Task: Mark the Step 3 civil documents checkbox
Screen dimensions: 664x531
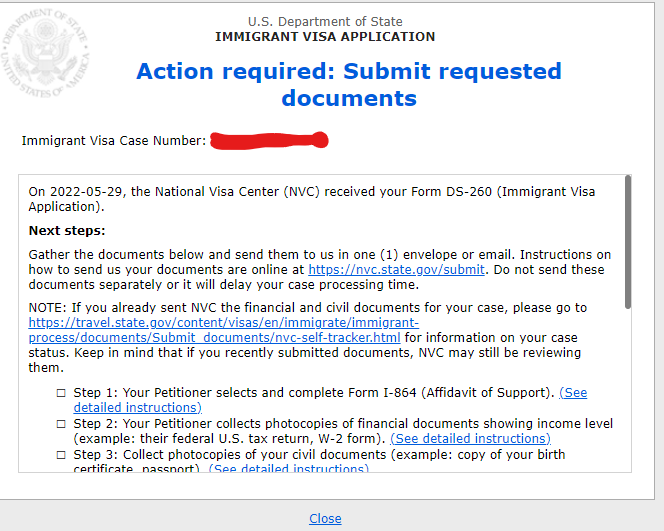Action: 61,455
